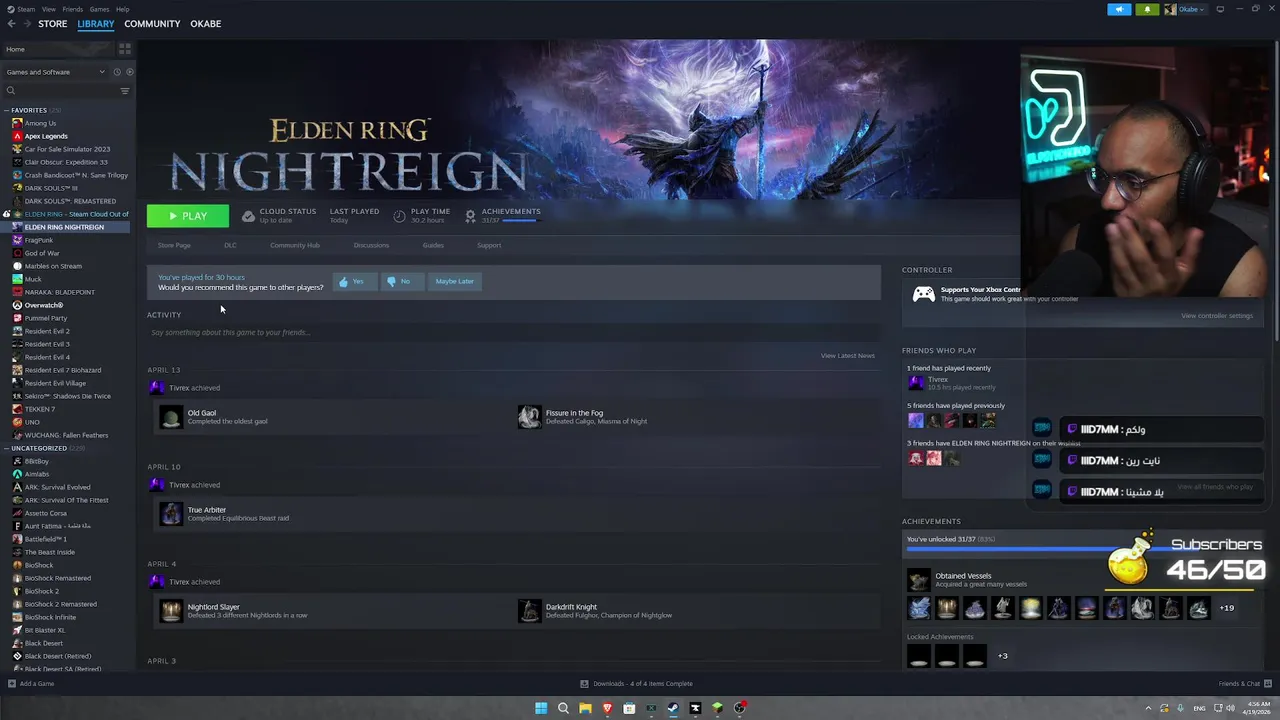1280x720 pixels.
Task: Select the Old Gaol achievement icon
Action: (171, 417)
